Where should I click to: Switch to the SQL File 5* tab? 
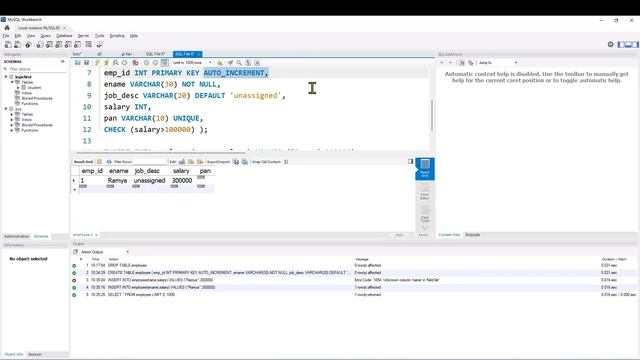(x=156, y=54)
